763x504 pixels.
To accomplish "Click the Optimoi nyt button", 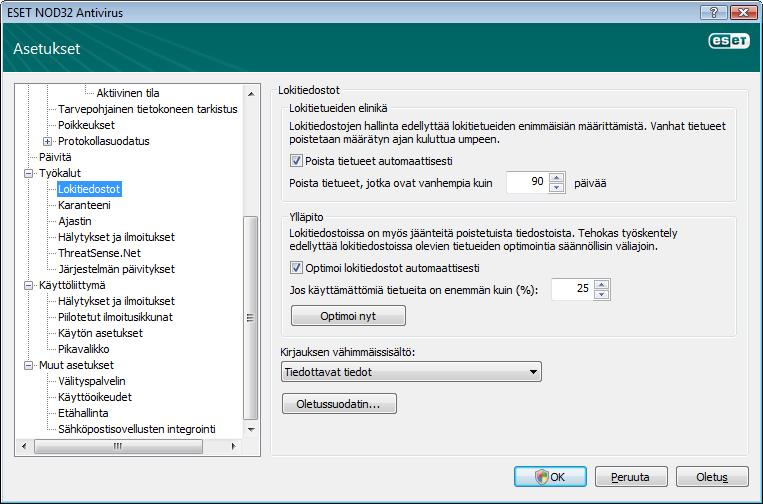I will (348, 316).
